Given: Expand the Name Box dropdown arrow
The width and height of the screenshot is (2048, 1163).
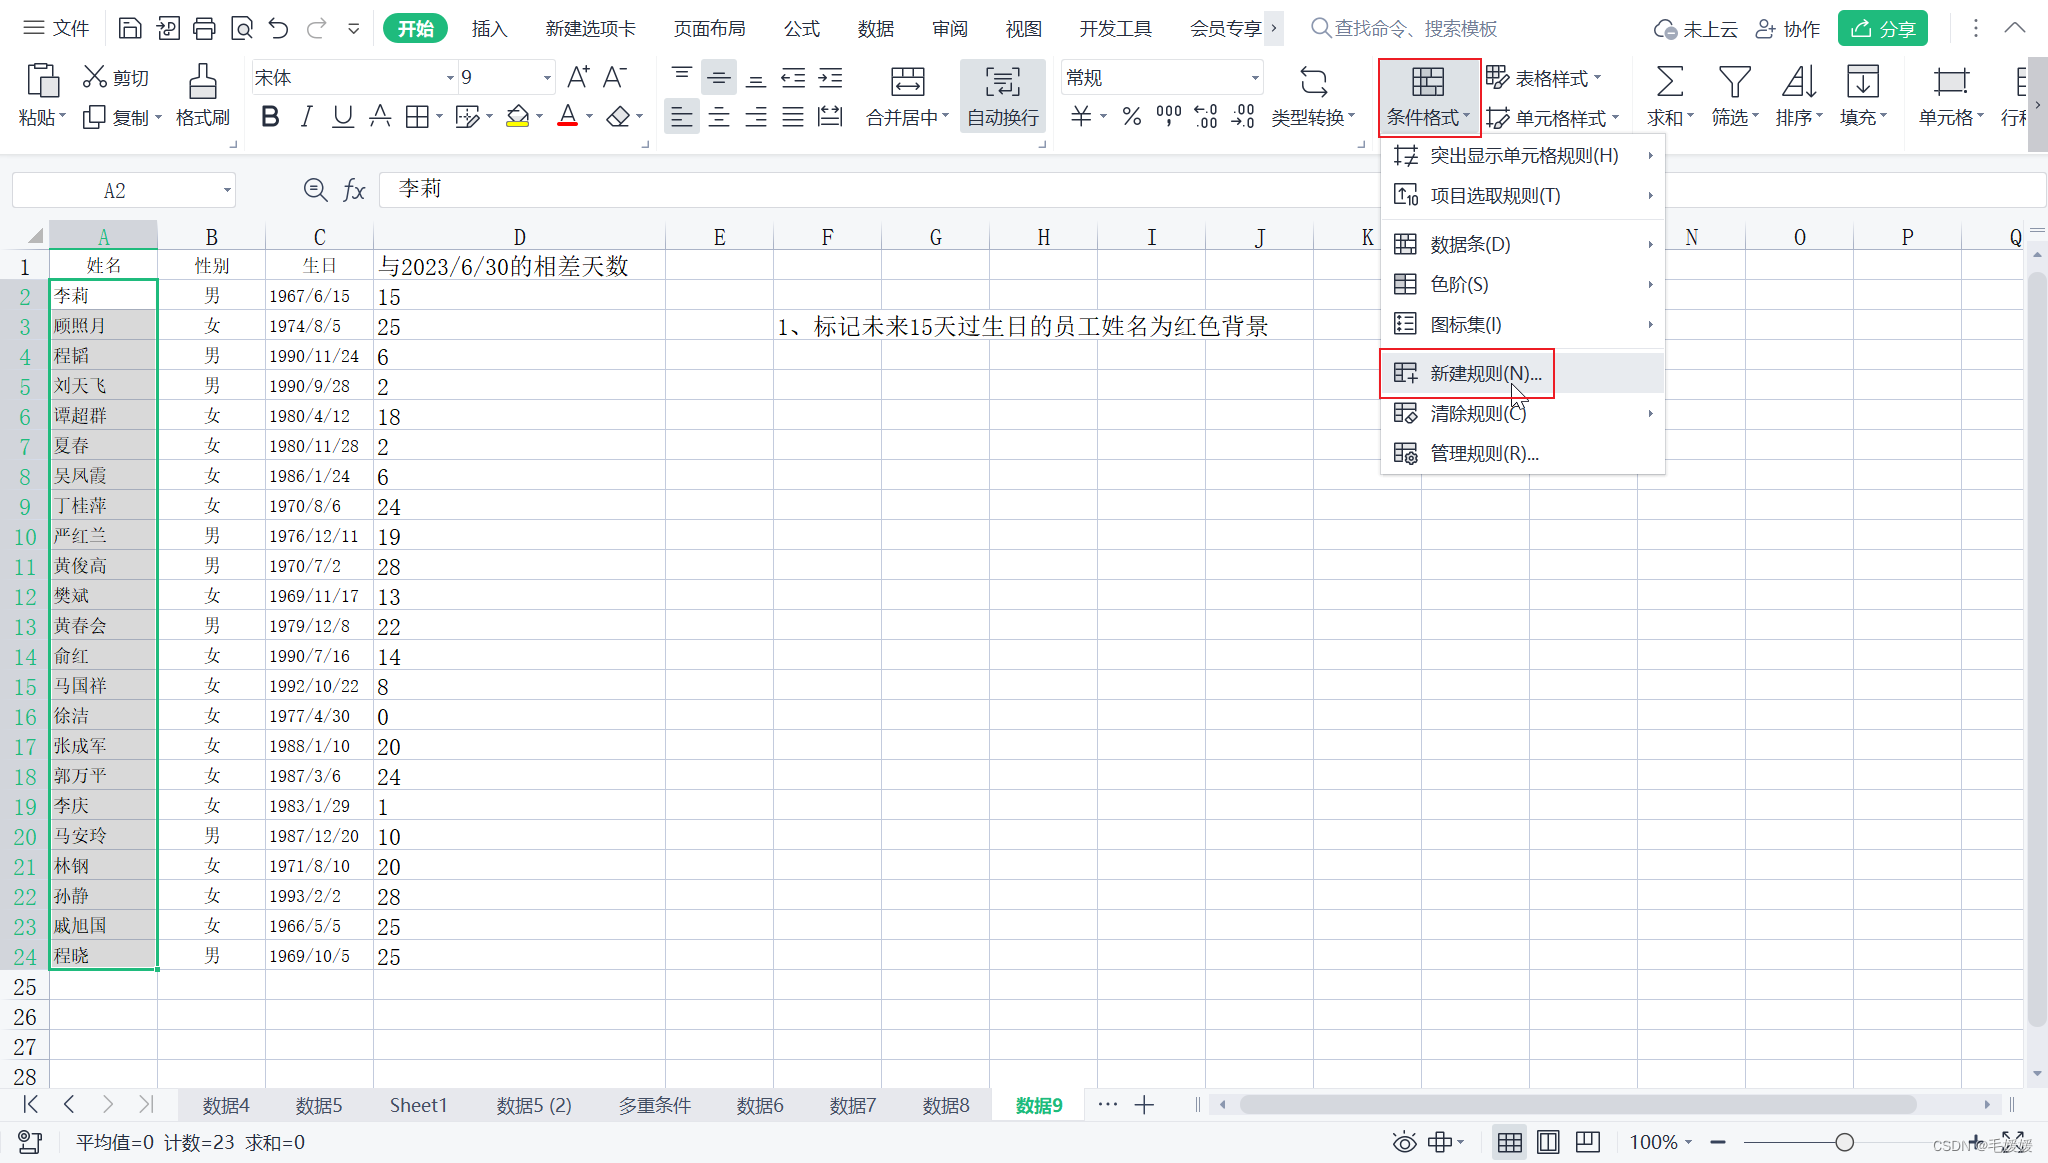Looking at the screenshot, I should pyautogui.click(x=227, y=190).
